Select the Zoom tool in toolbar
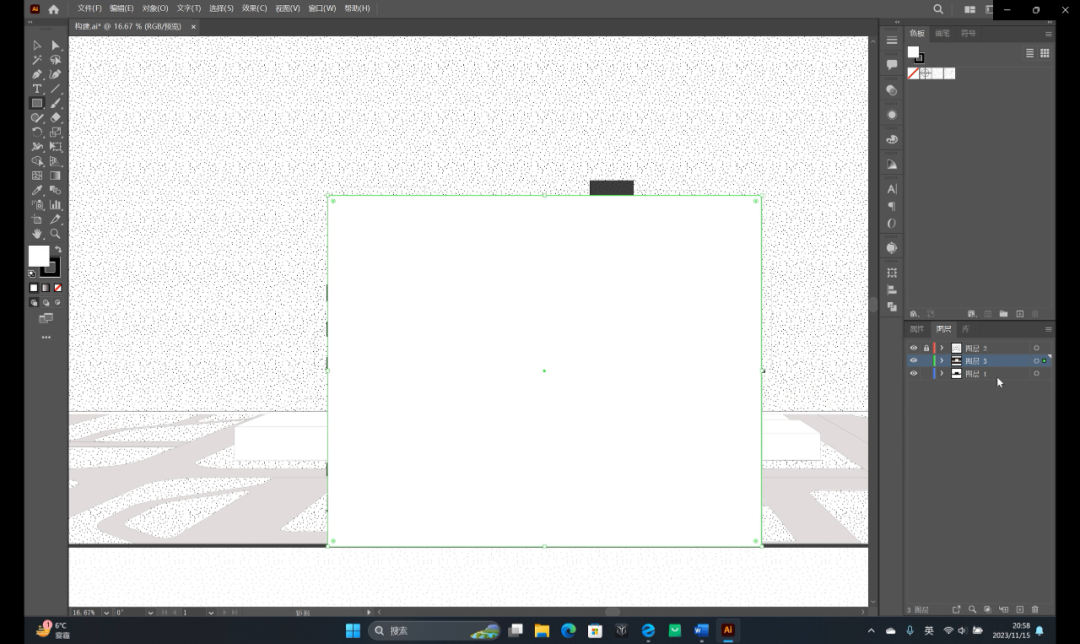 (56, 234)
